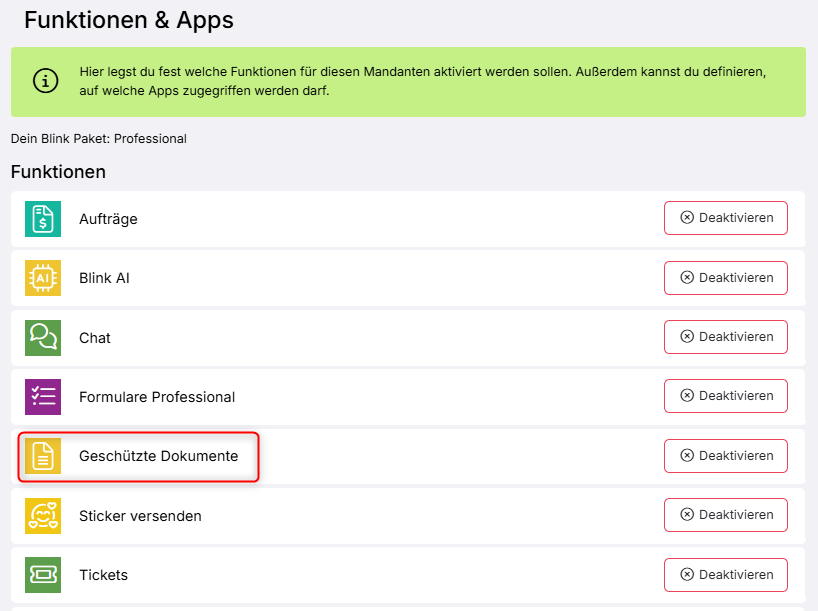Click the Blink AI row label
The image size is (818, 611).
(x=104, y=278)
